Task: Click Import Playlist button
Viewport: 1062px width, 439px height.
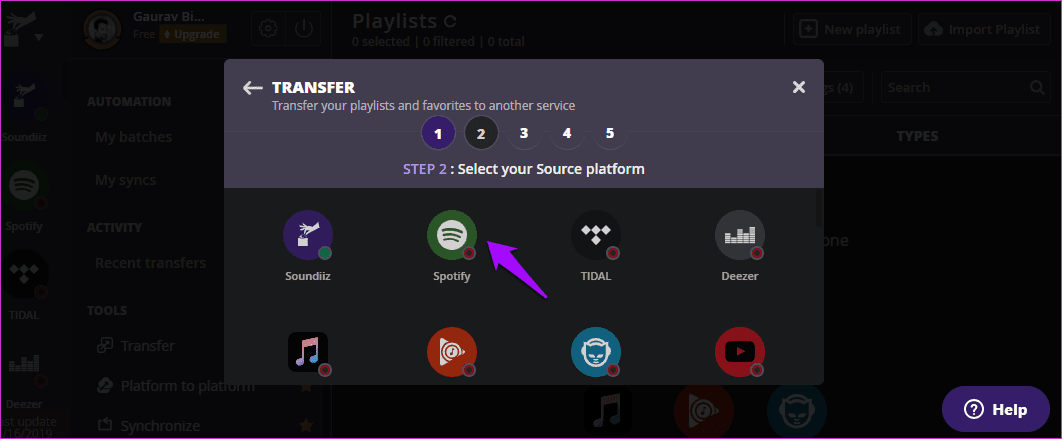Action: point(985,29)
